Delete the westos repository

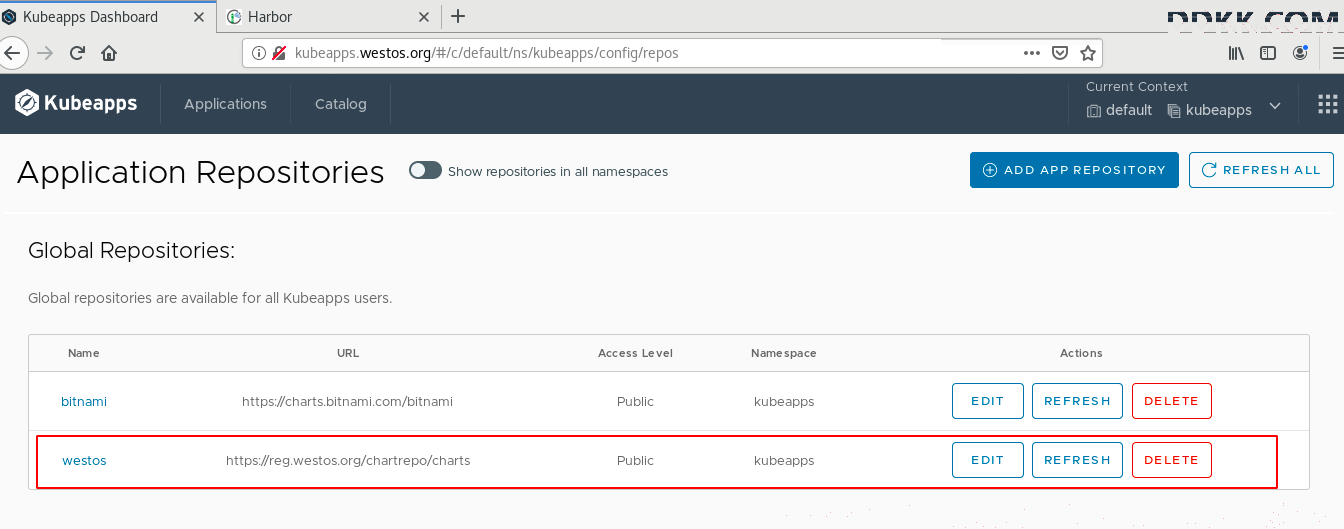point(1171,460)
